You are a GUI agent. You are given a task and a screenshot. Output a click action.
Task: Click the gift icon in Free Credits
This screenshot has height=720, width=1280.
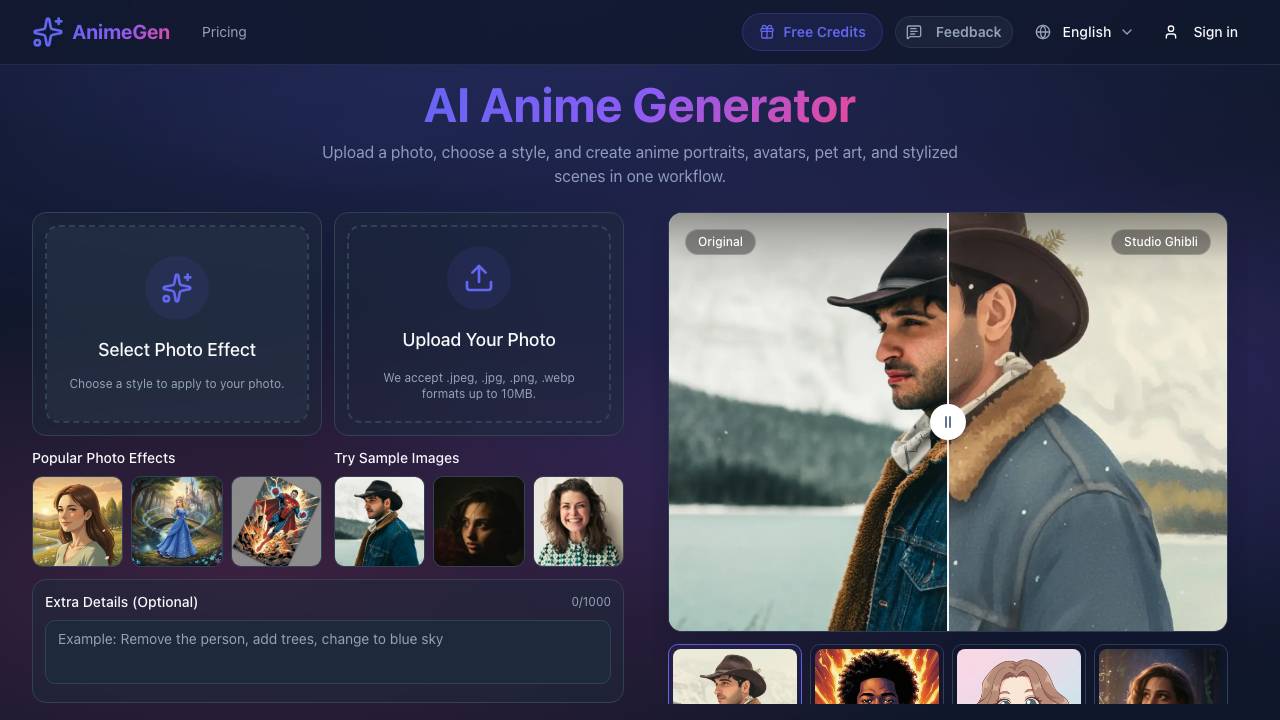point(767,32)
